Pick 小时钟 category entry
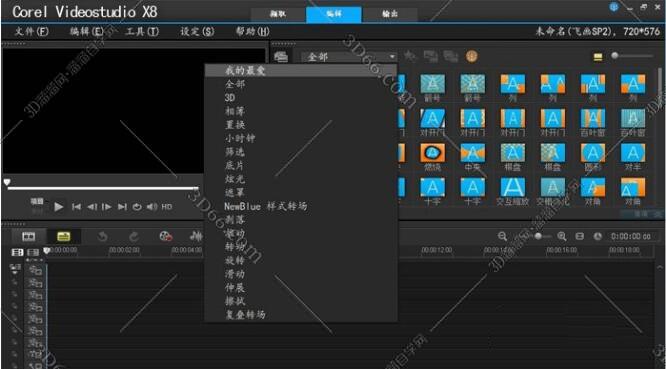This screenshot has height=369, width=666. [240, 138]
